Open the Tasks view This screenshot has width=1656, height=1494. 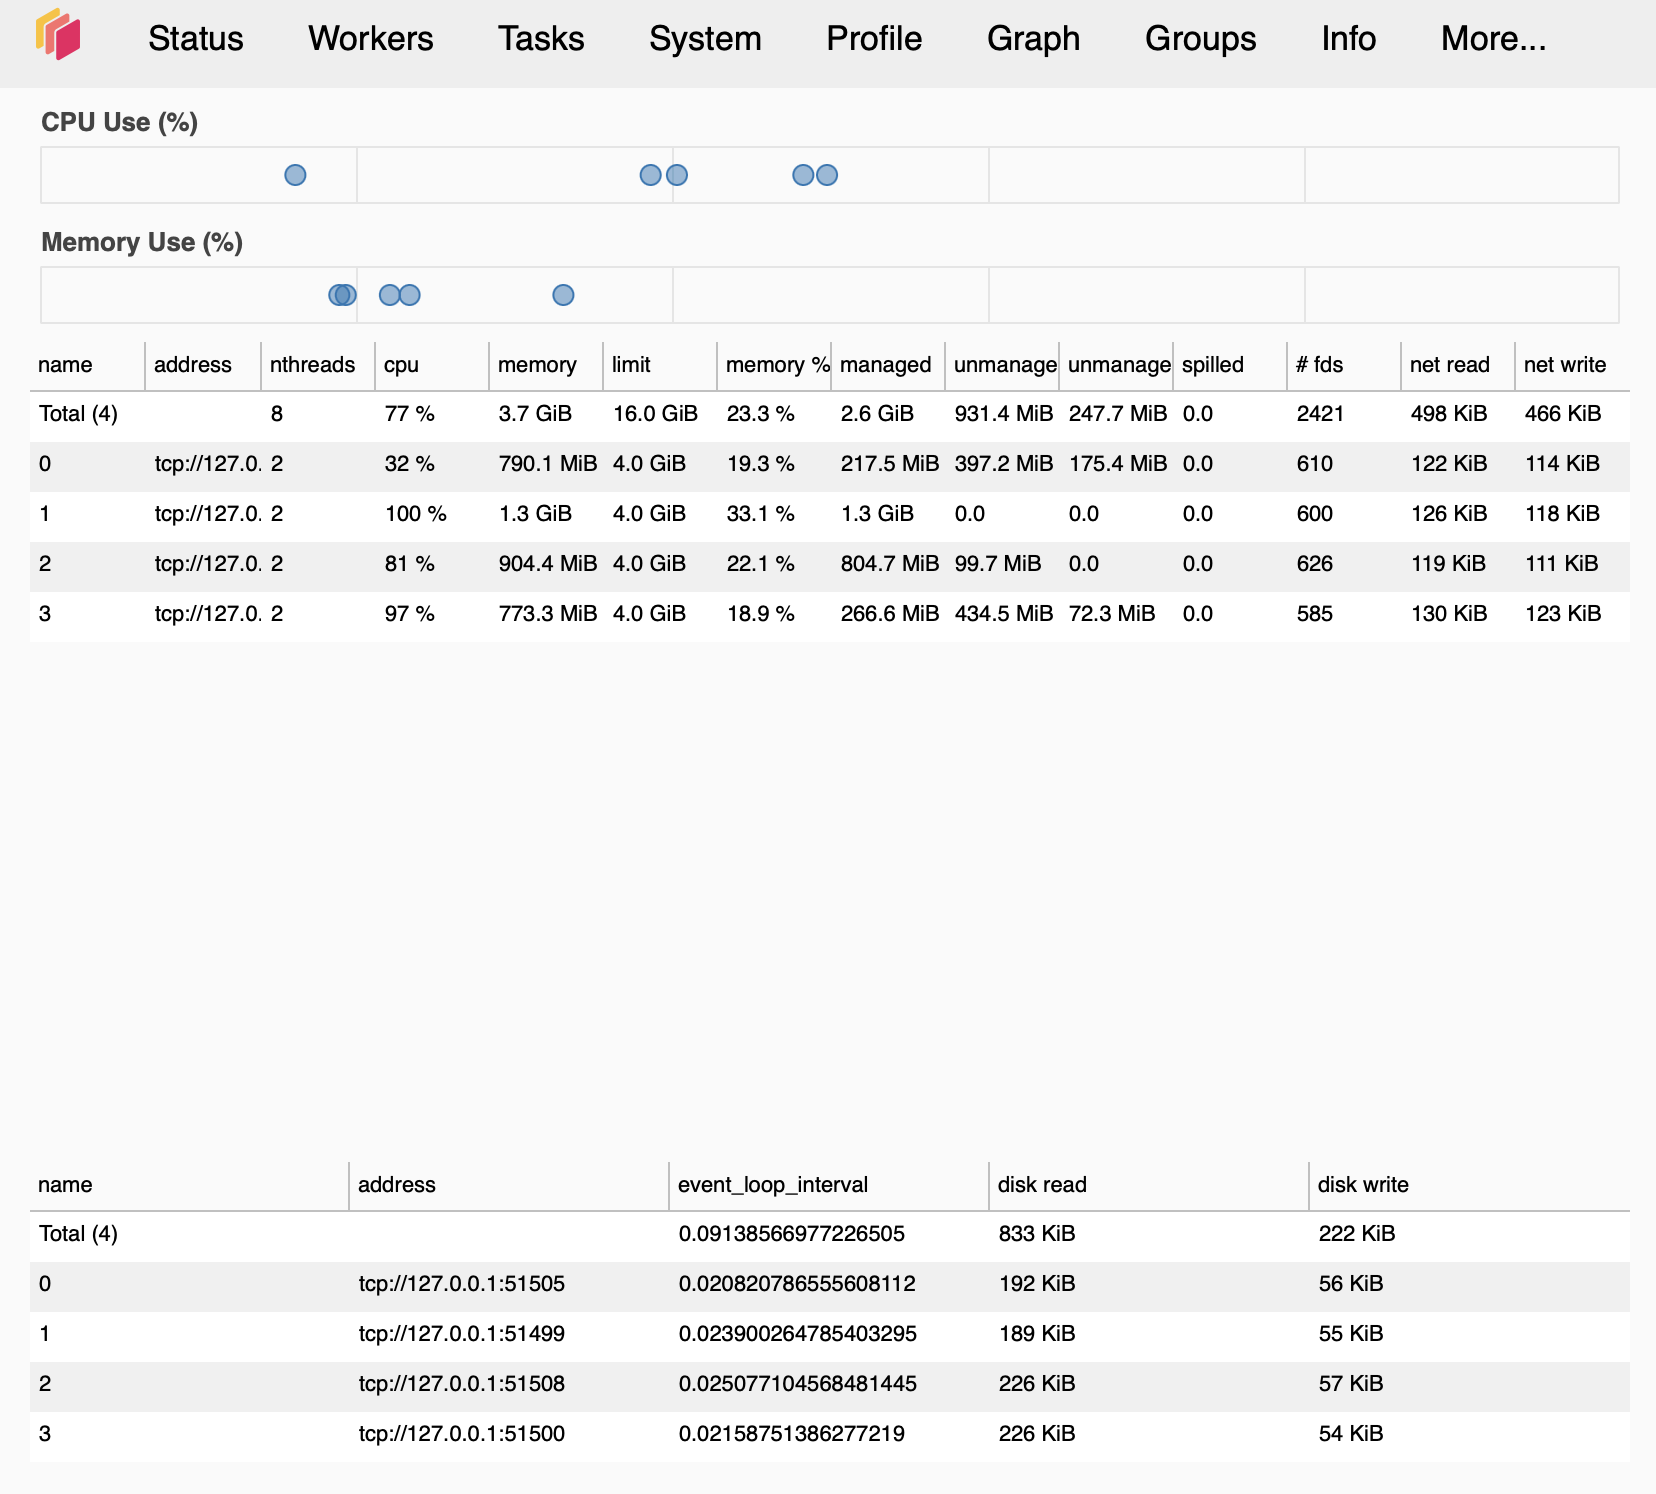[541, 39]
